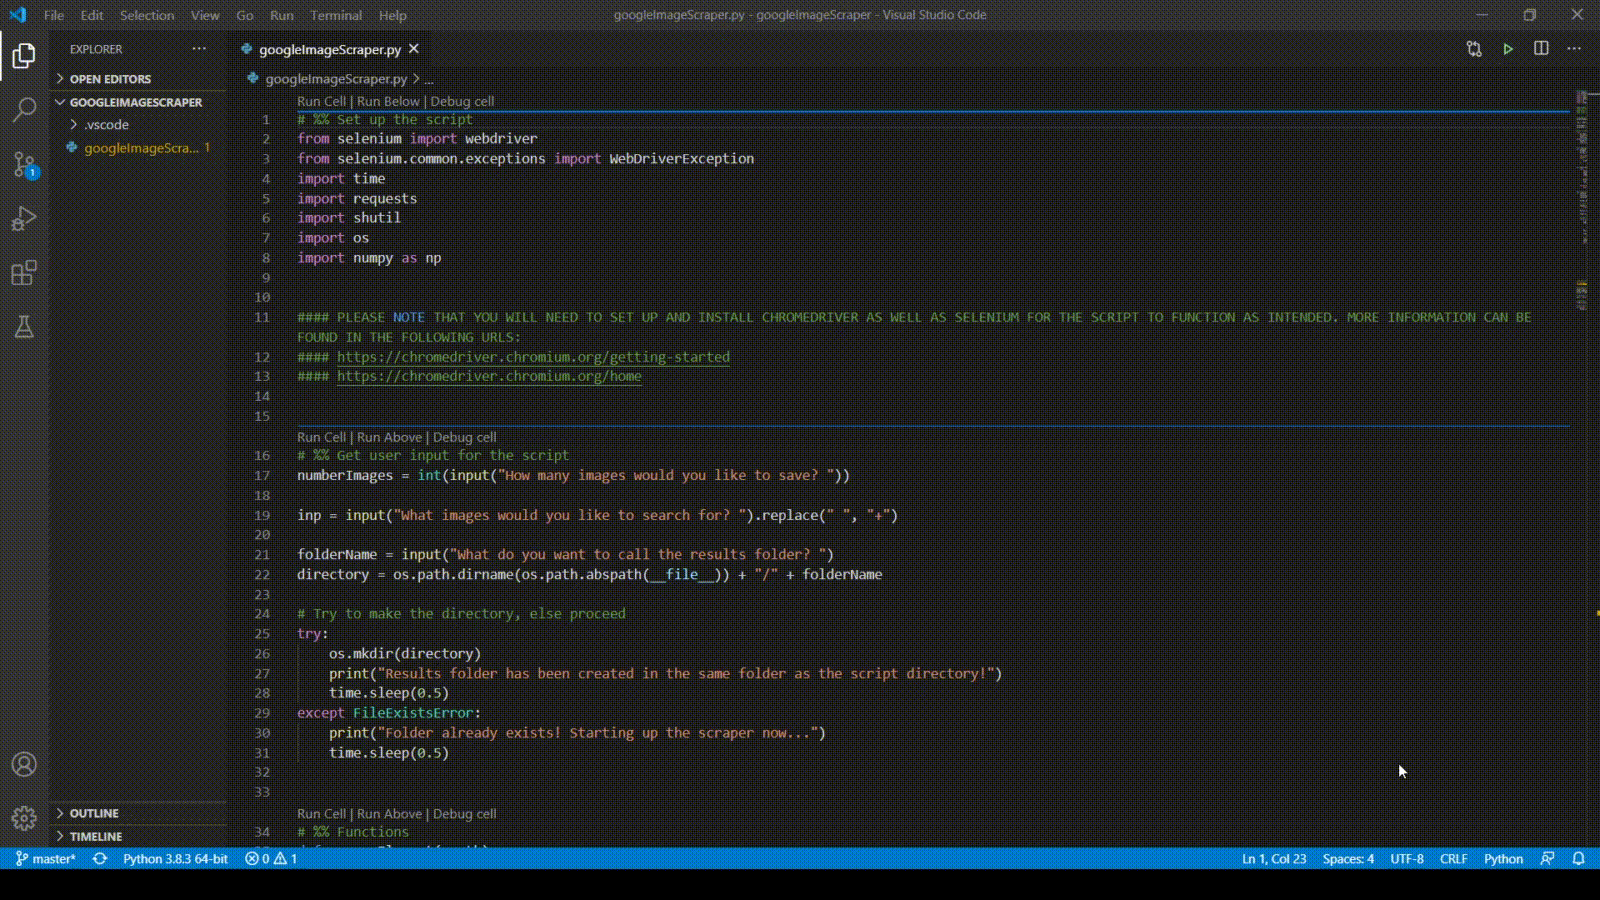The image size is (1600, 900).
Task: Click Debug cell above line 1
Action: point(462,101)
